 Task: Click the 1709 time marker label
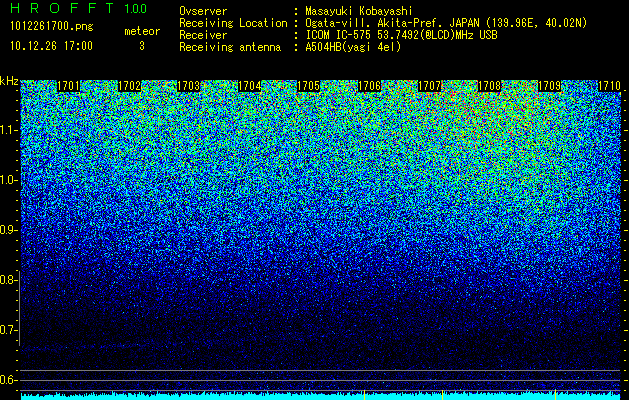(x=549, y=86)
